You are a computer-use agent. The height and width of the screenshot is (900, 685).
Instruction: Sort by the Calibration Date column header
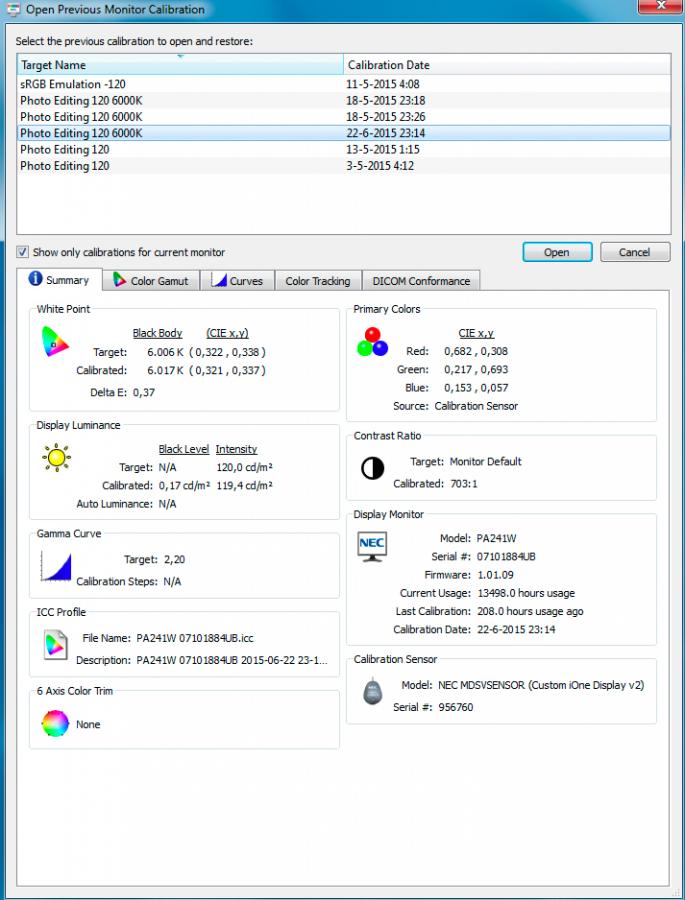[507, 65]
